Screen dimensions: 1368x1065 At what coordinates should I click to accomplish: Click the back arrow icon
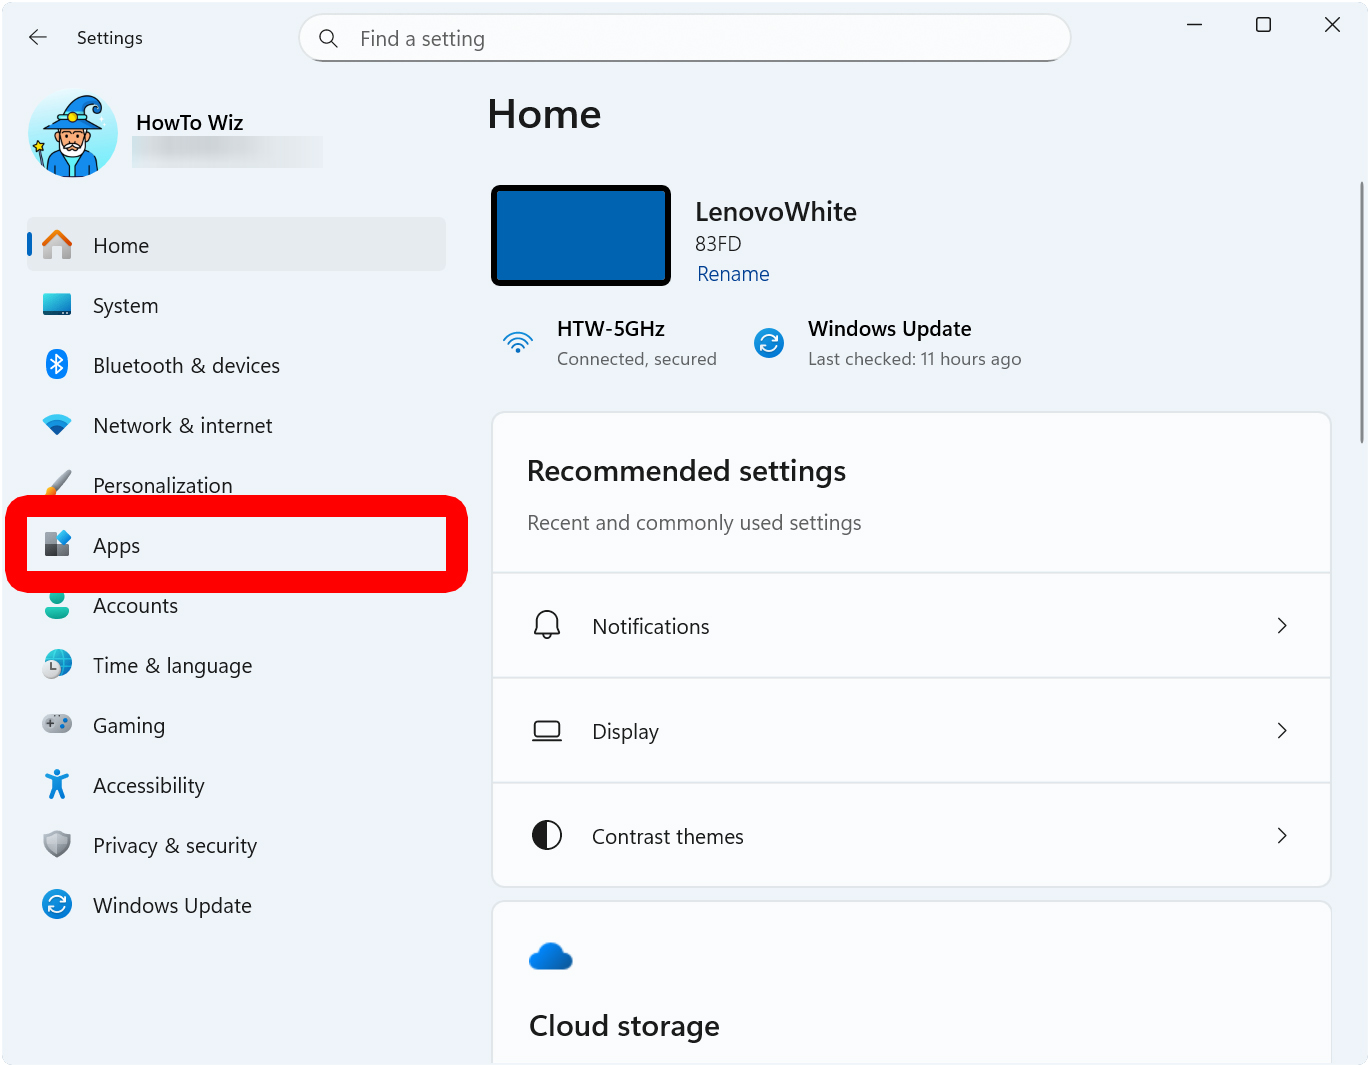tap(38, 38)
